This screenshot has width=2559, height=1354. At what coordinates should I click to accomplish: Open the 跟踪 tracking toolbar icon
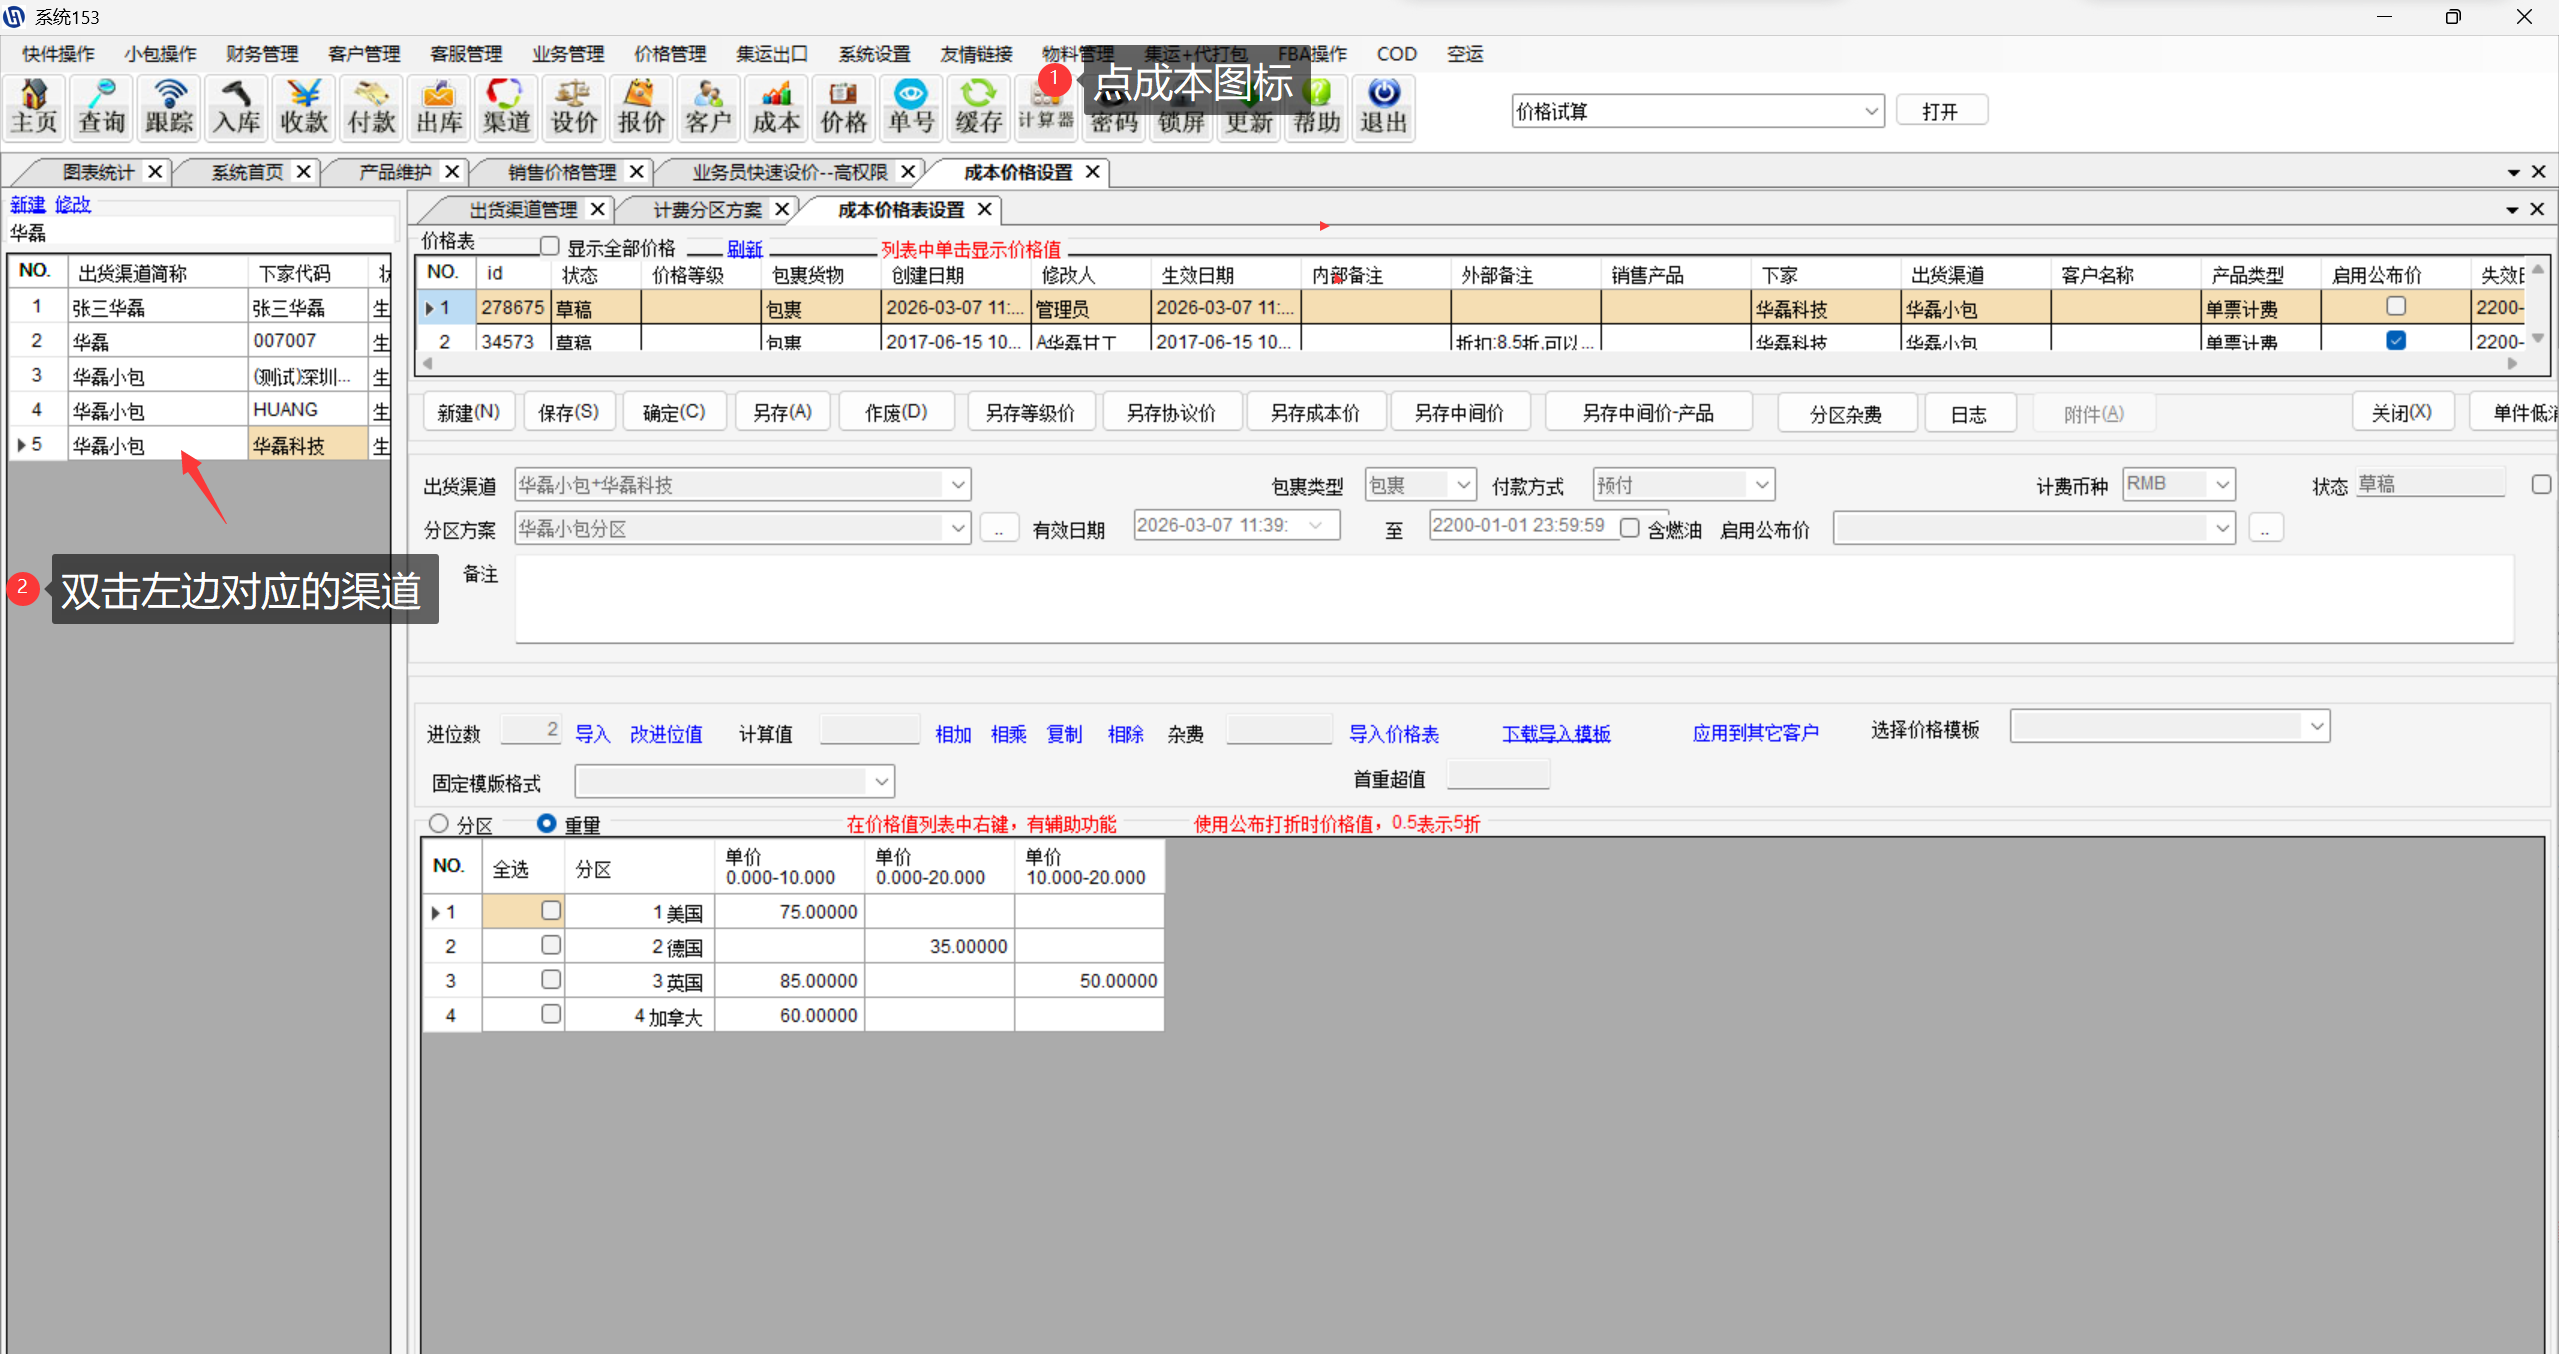[169, 107]
